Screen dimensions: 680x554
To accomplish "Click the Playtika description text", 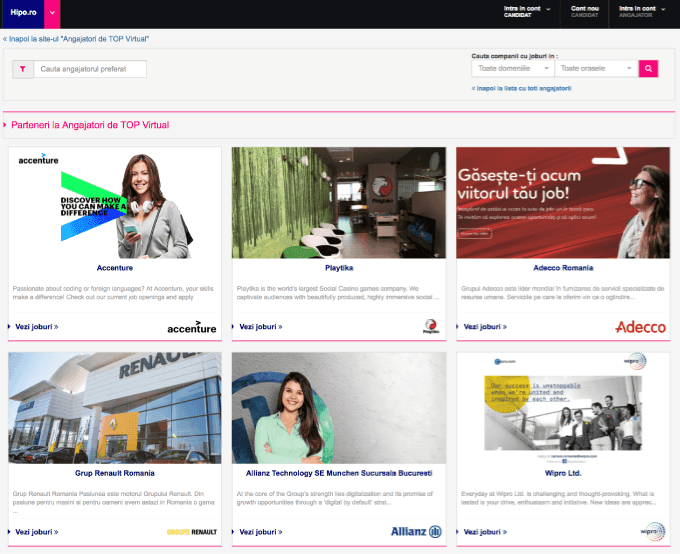I will tap(338, 293).
